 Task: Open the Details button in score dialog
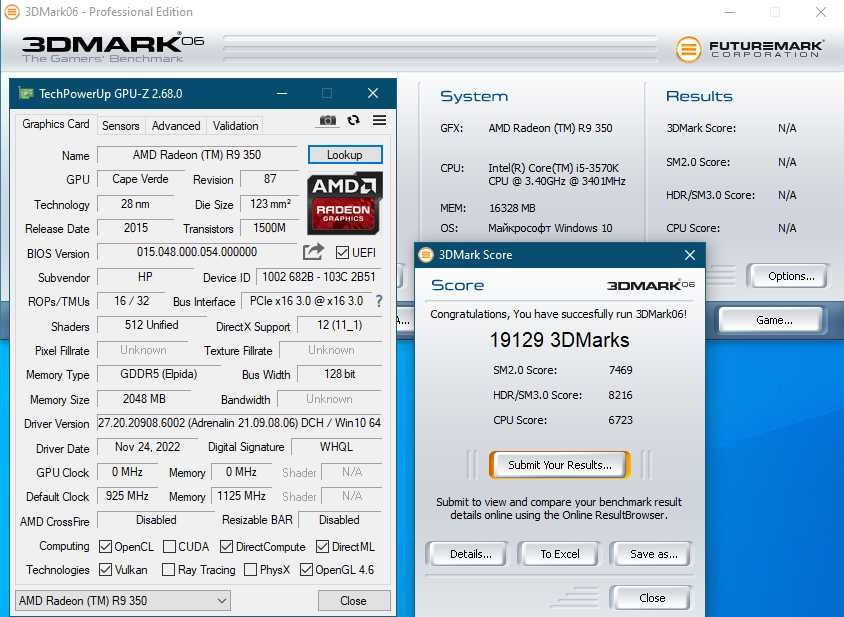pyautogui.click(x=470, y=554)
